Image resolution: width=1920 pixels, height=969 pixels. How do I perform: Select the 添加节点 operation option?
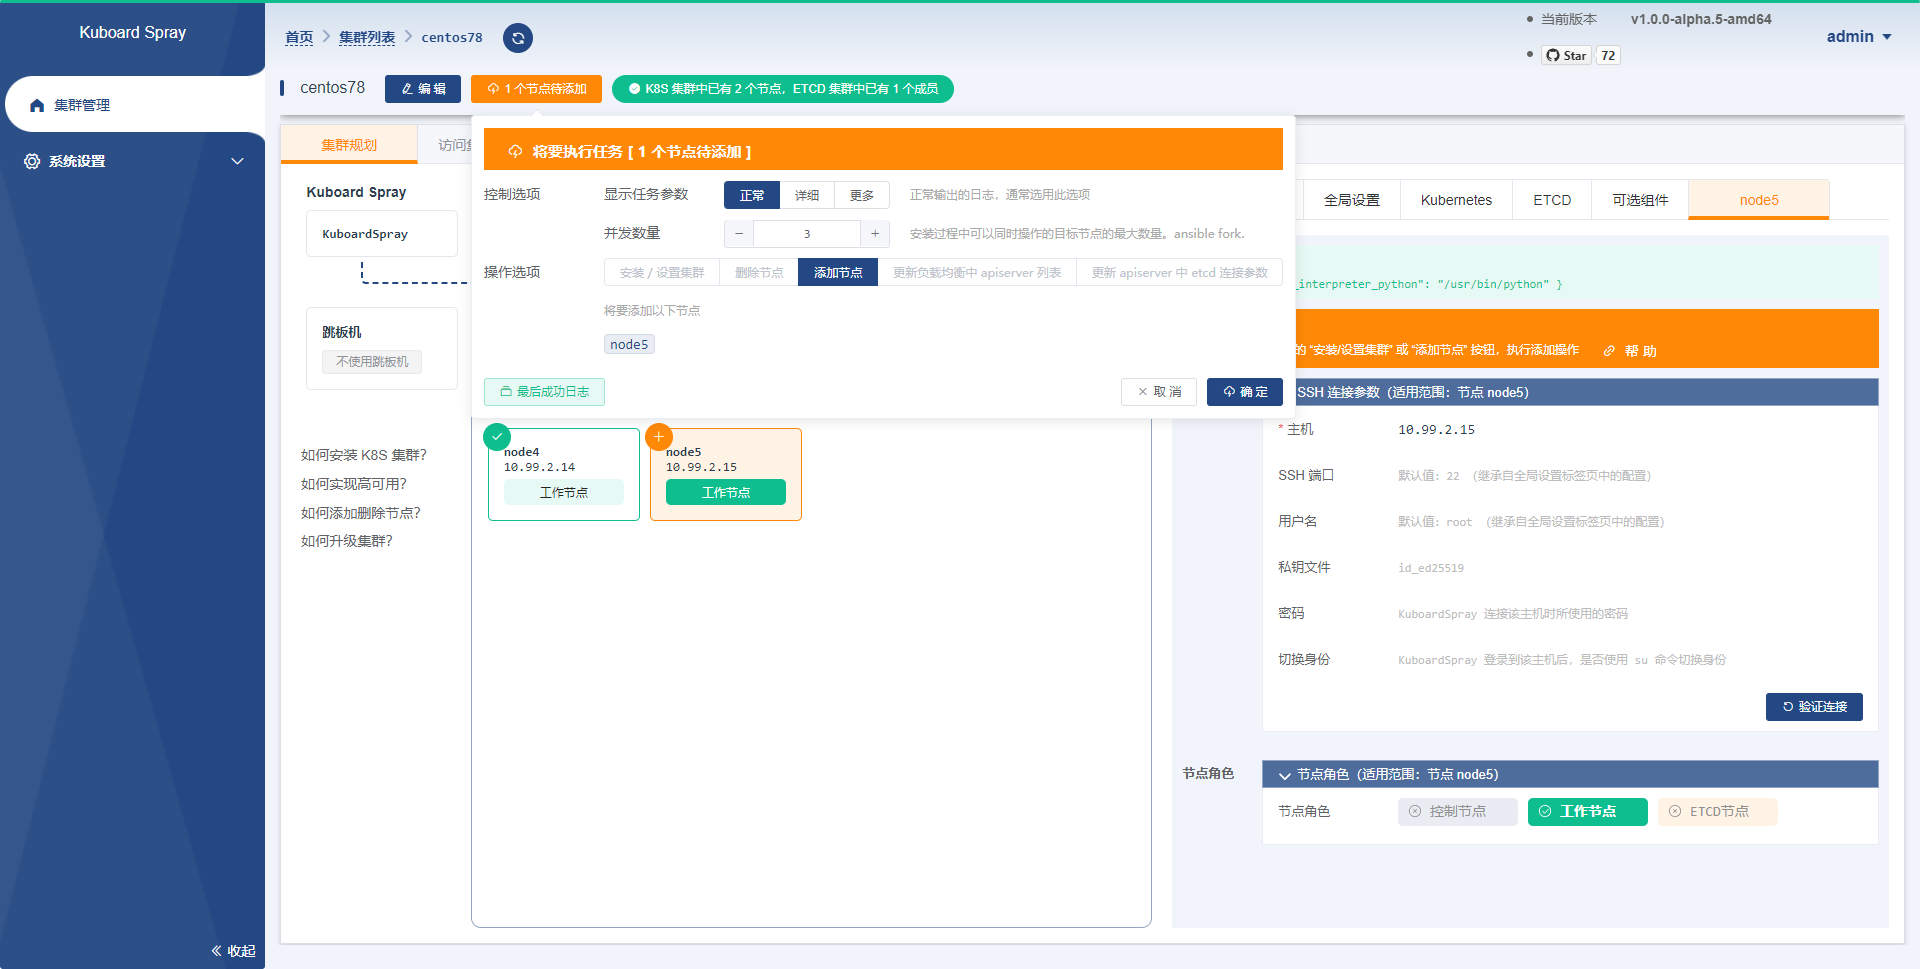838,272
